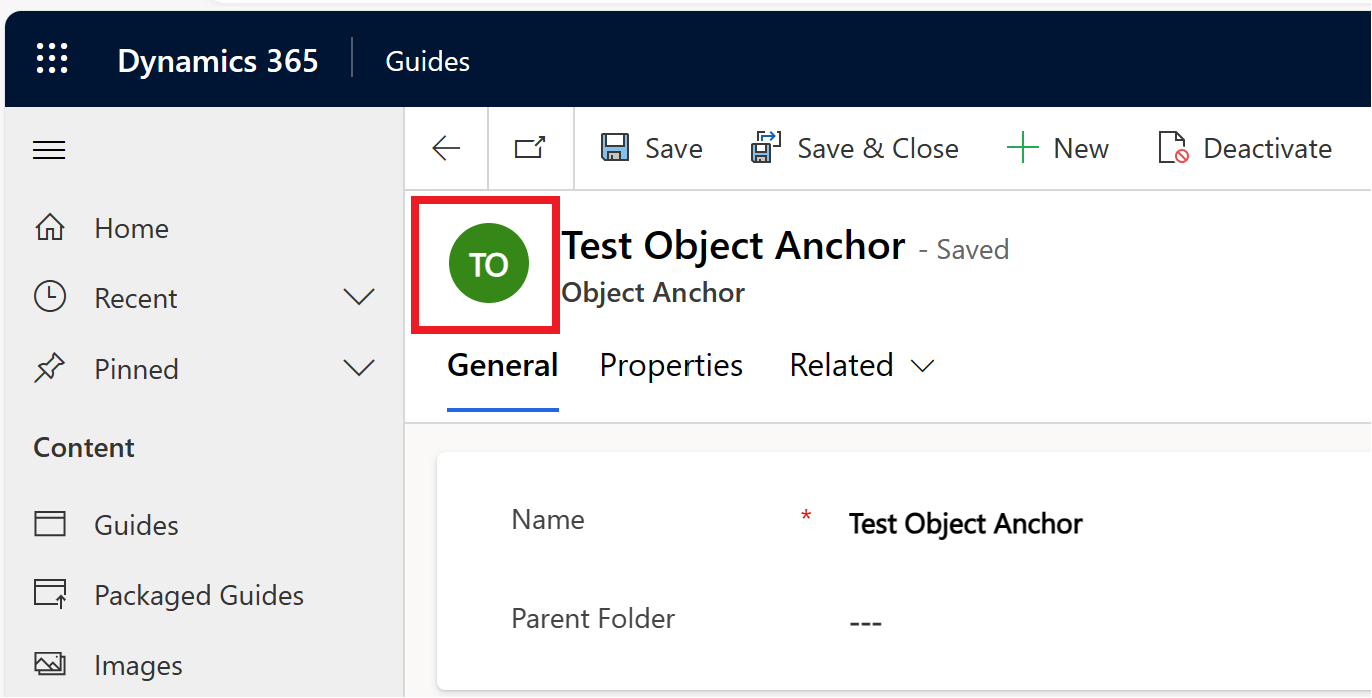This screenshot has width=1372, height=698.
Task: Click the green TO record avatar
Action: (x=489, y=264)
